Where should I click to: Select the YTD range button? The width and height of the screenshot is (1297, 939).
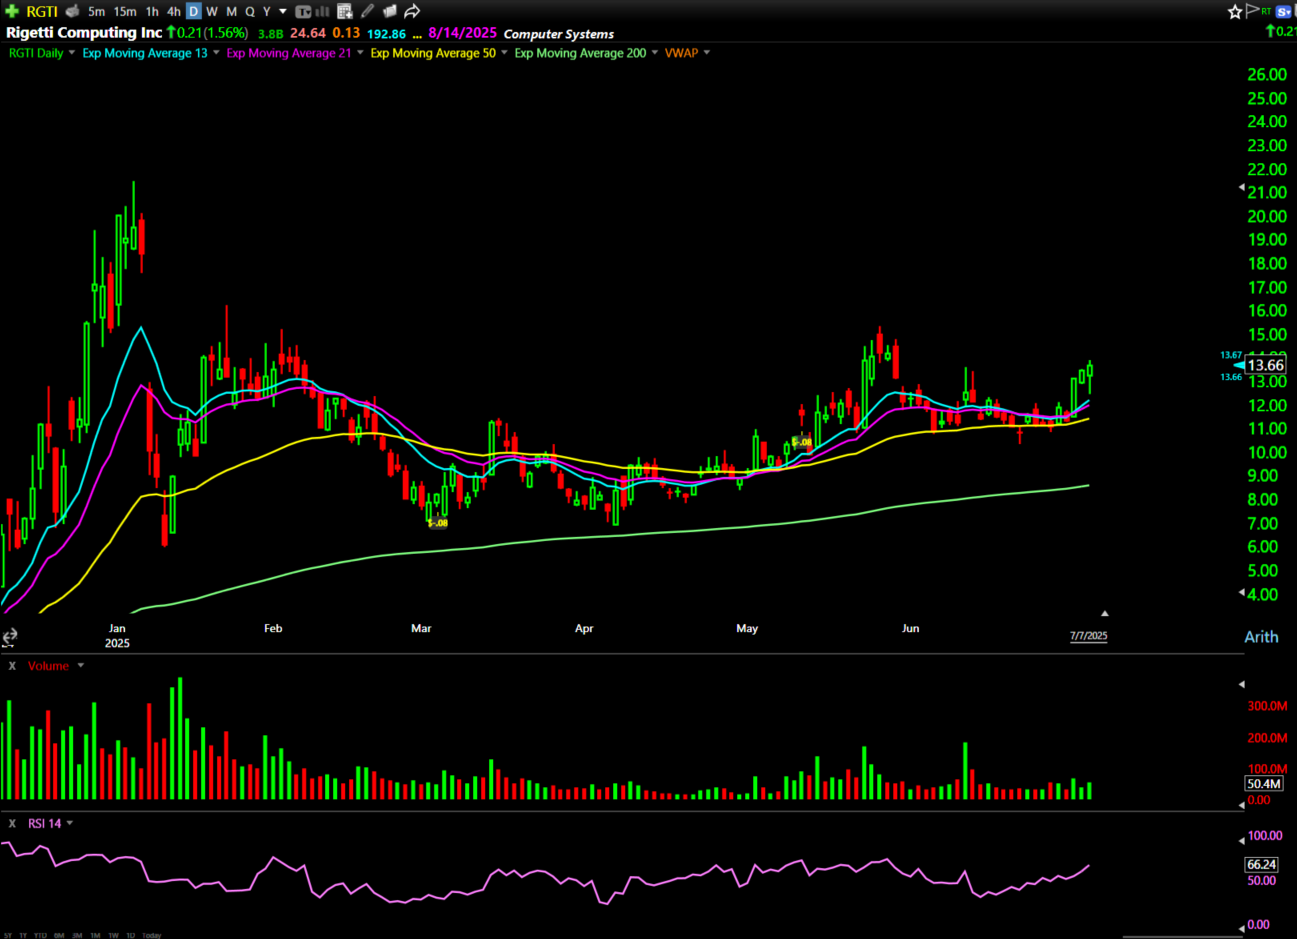pyautogui.click(x=40, y=936)
